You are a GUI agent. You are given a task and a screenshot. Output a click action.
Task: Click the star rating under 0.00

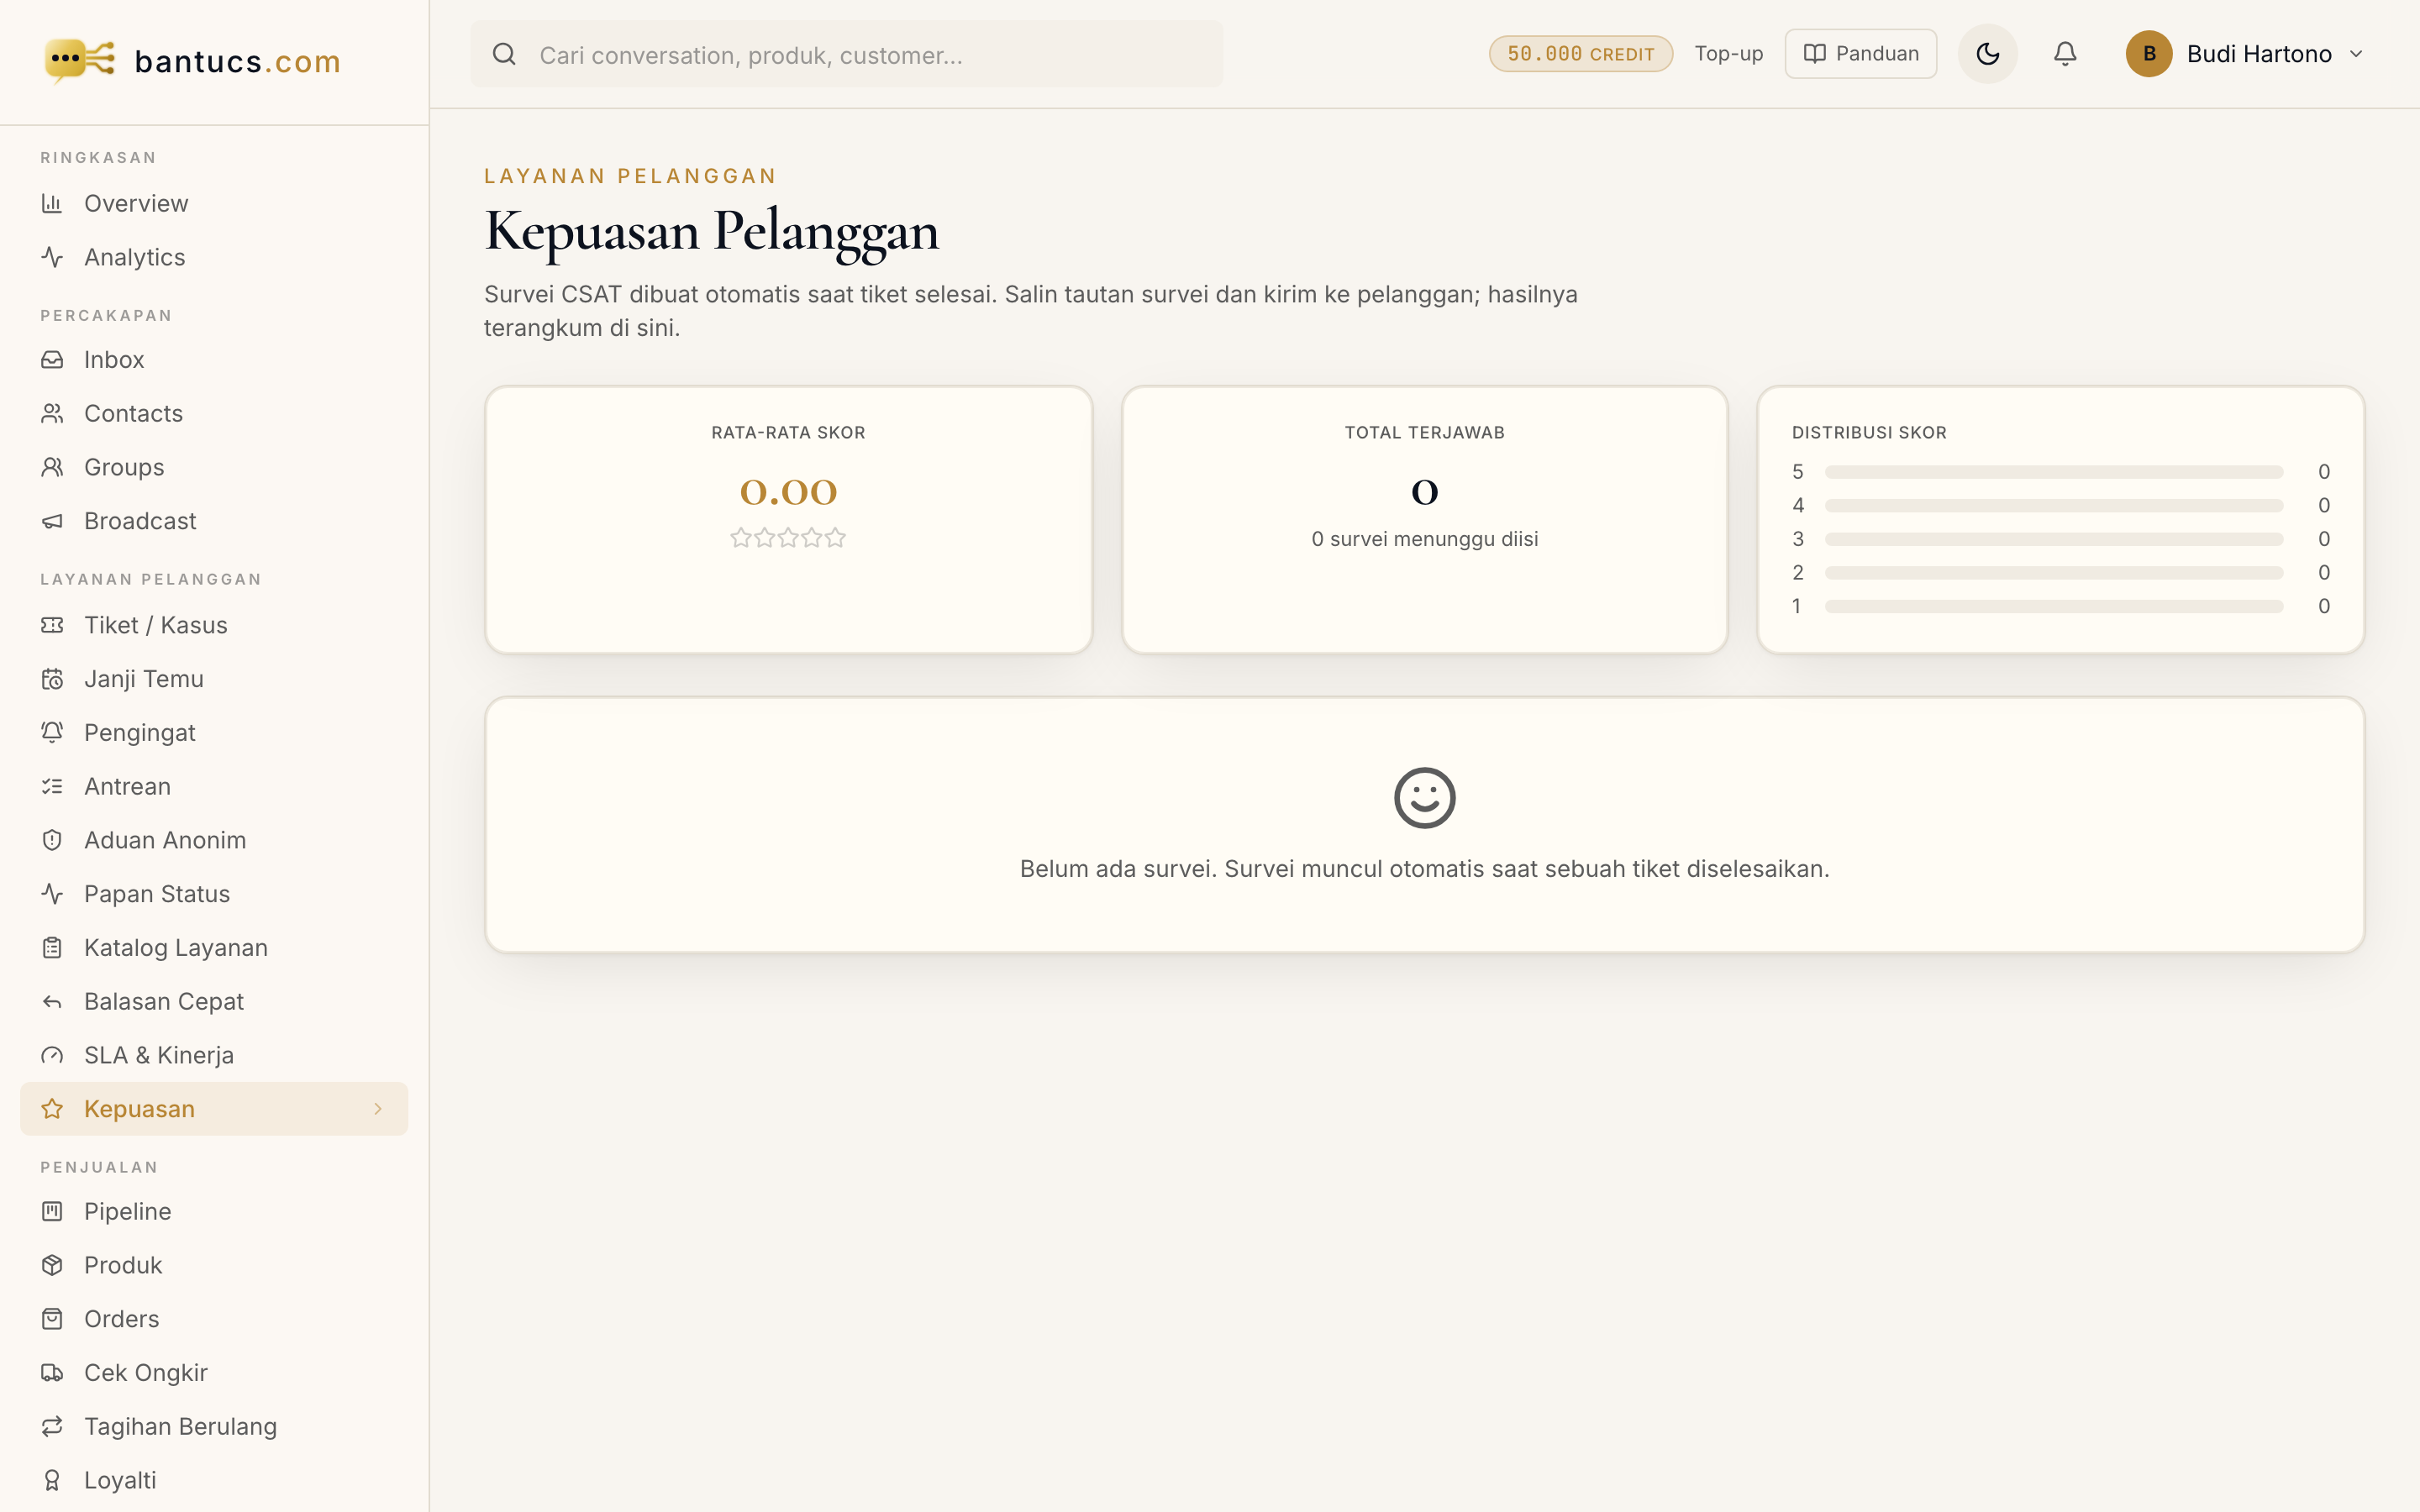[x=788, y=538]
